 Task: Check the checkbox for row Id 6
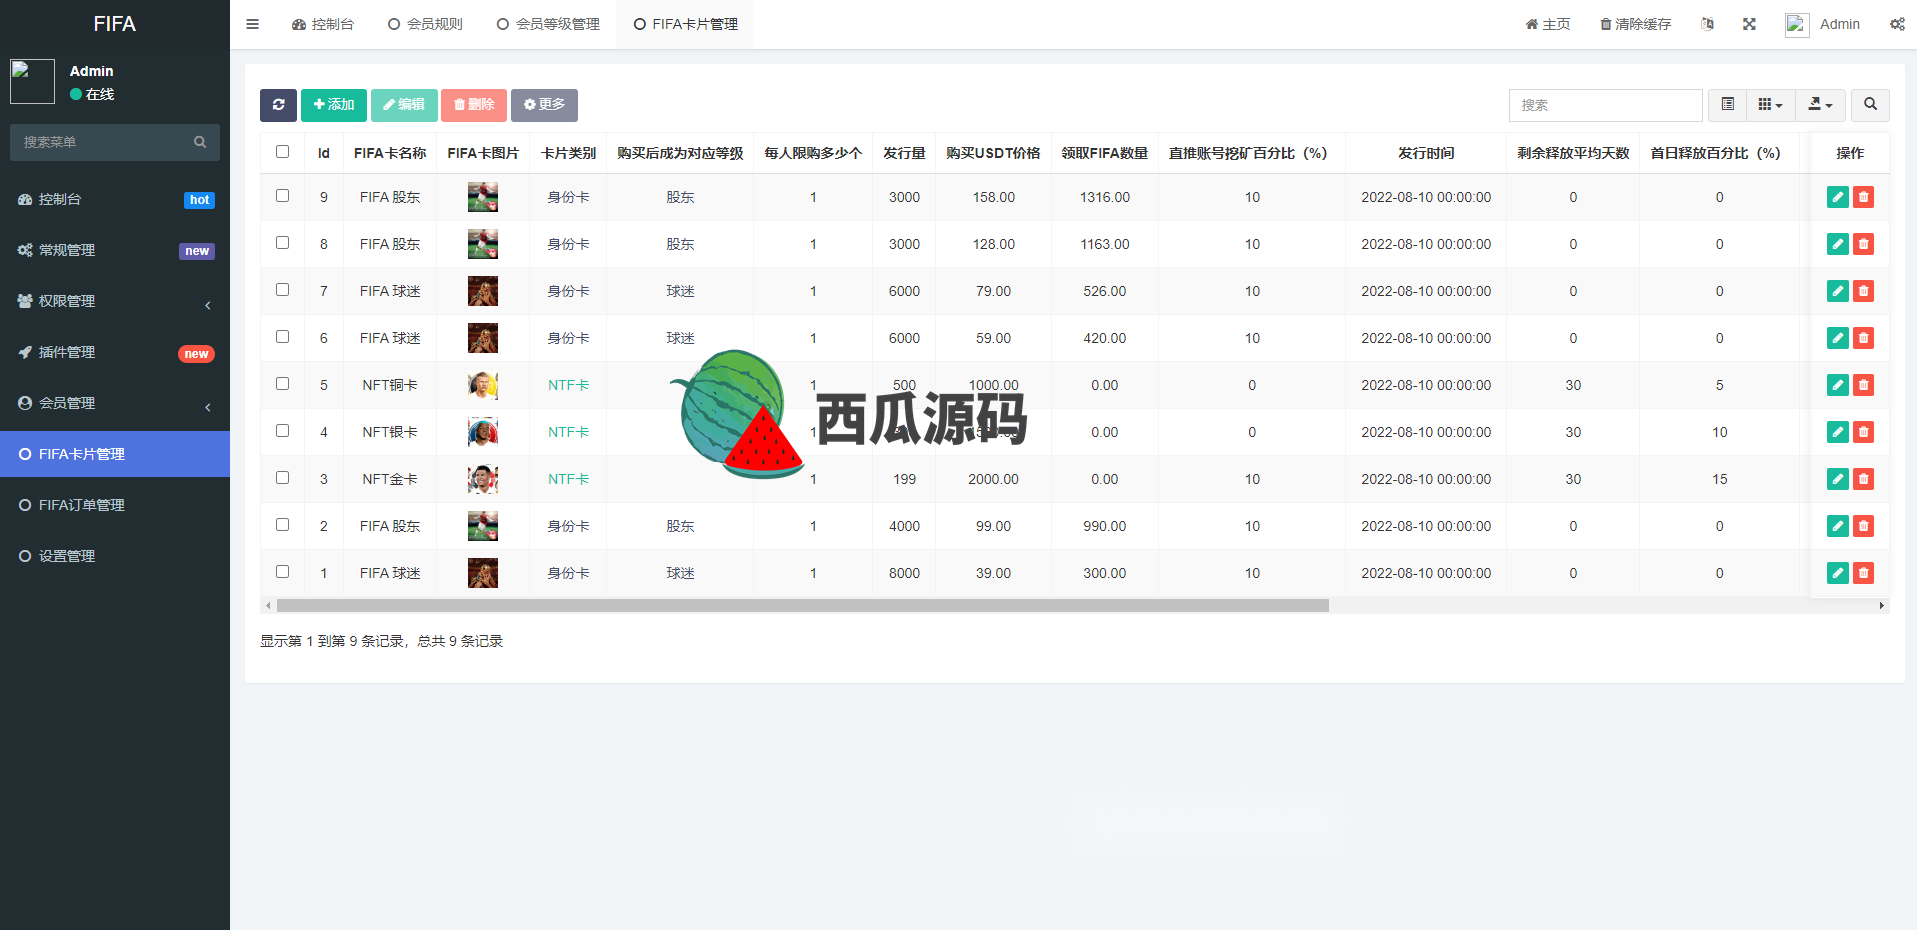pos(283,337)
